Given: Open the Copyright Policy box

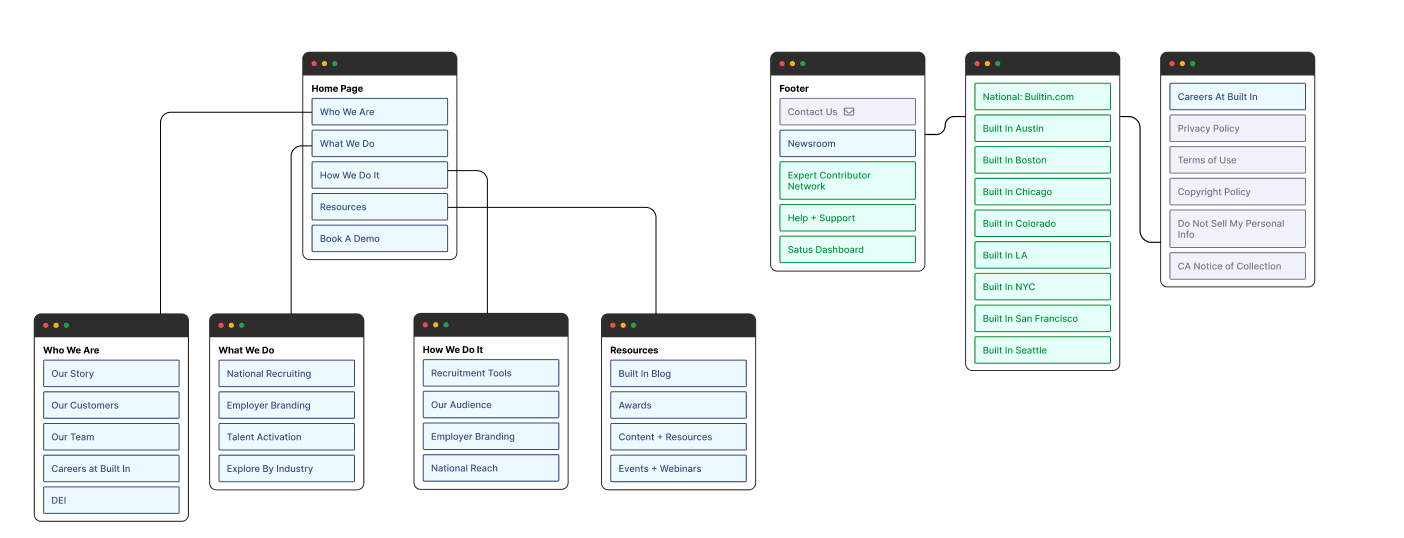Looking at the screenshot, I should [x=1238, y=192].
